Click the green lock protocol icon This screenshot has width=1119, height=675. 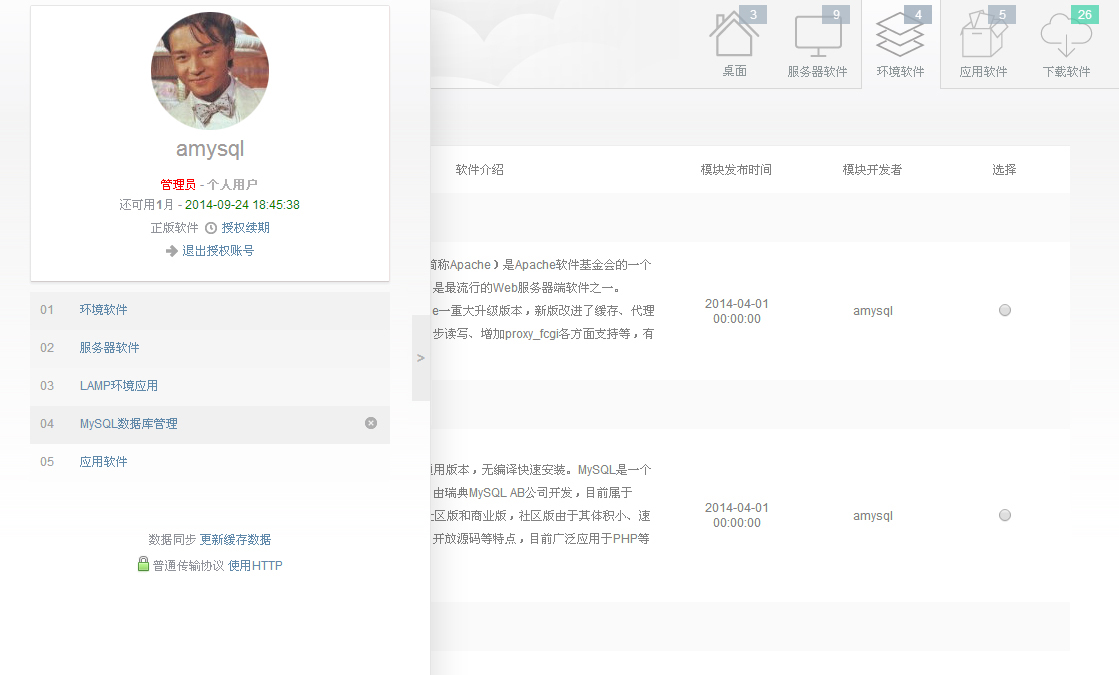coord(143,564)
